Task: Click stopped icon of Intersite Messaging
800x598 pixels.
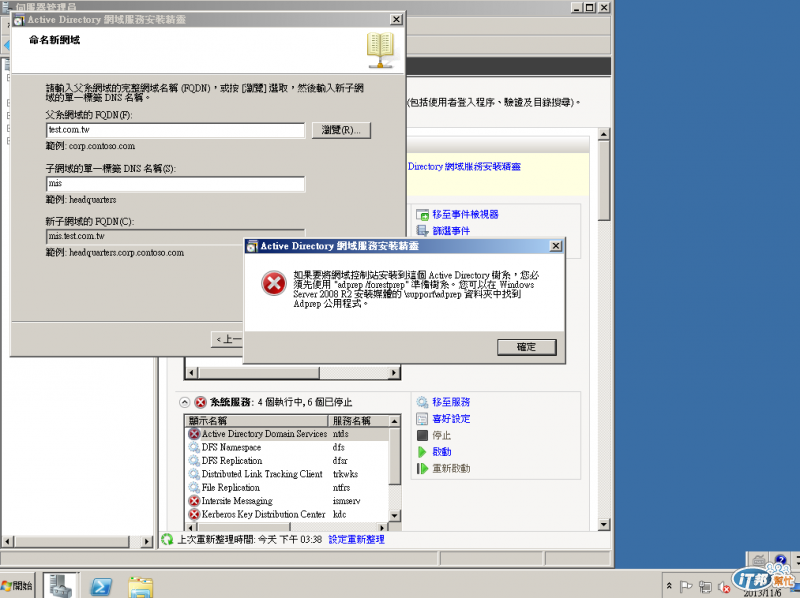Action: (194, 501)
